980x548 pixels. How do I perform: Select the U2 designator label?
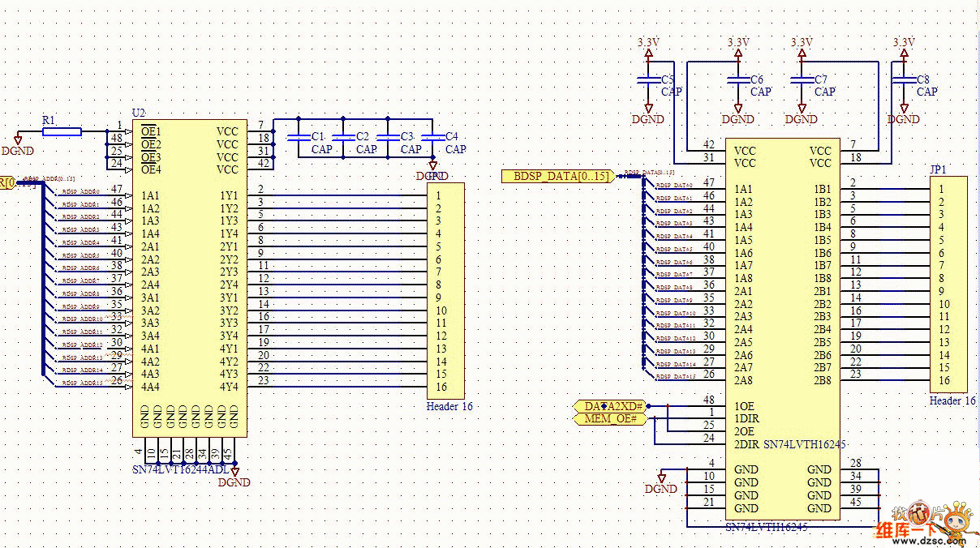click(139, 114)
